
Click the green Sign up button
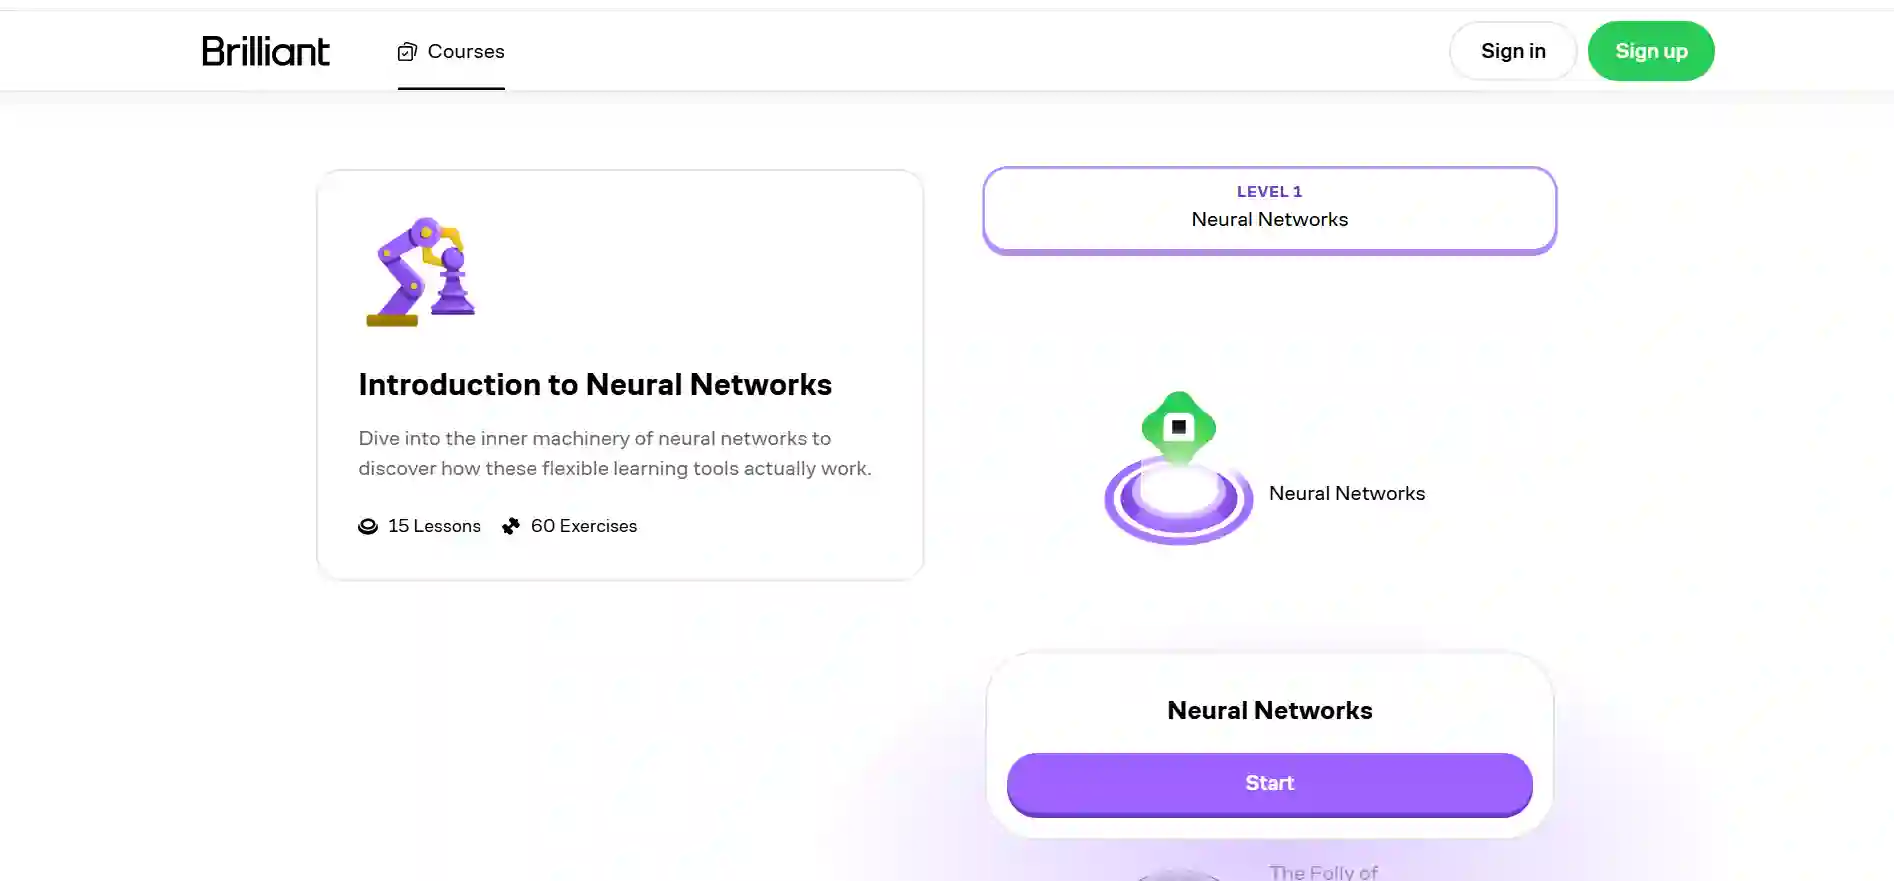click(x=1651, y=51)
